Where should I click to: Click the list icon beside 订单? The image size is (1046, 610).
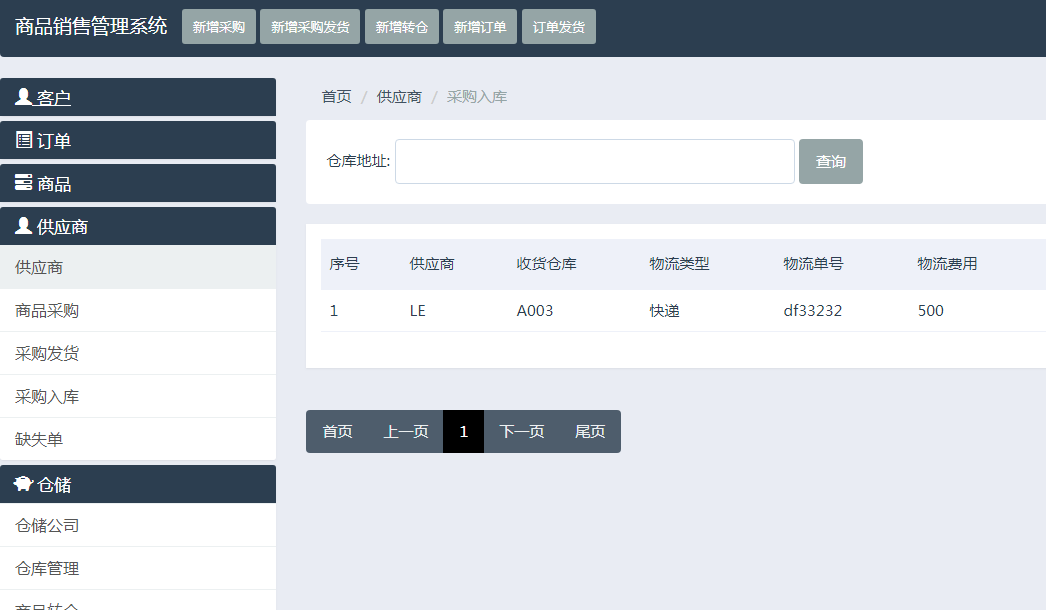point(24,140)
